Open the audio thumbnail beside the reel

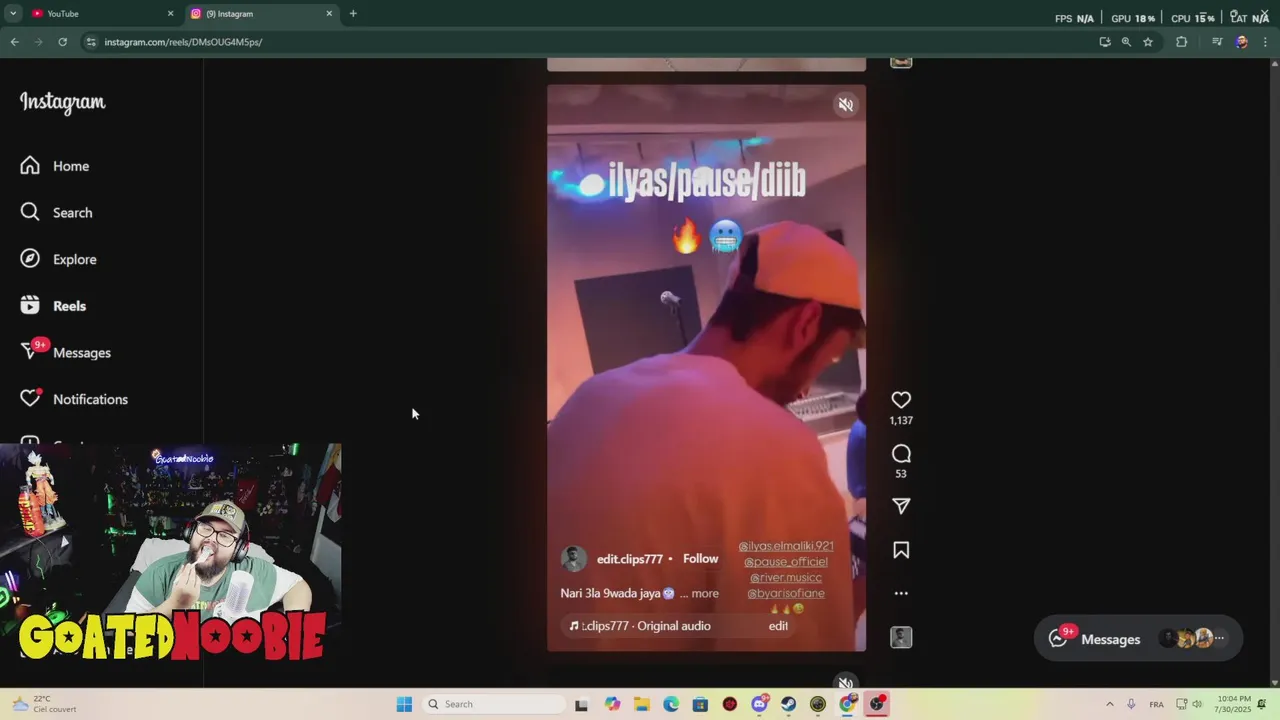pyautogui.click(x=901, y=637)
